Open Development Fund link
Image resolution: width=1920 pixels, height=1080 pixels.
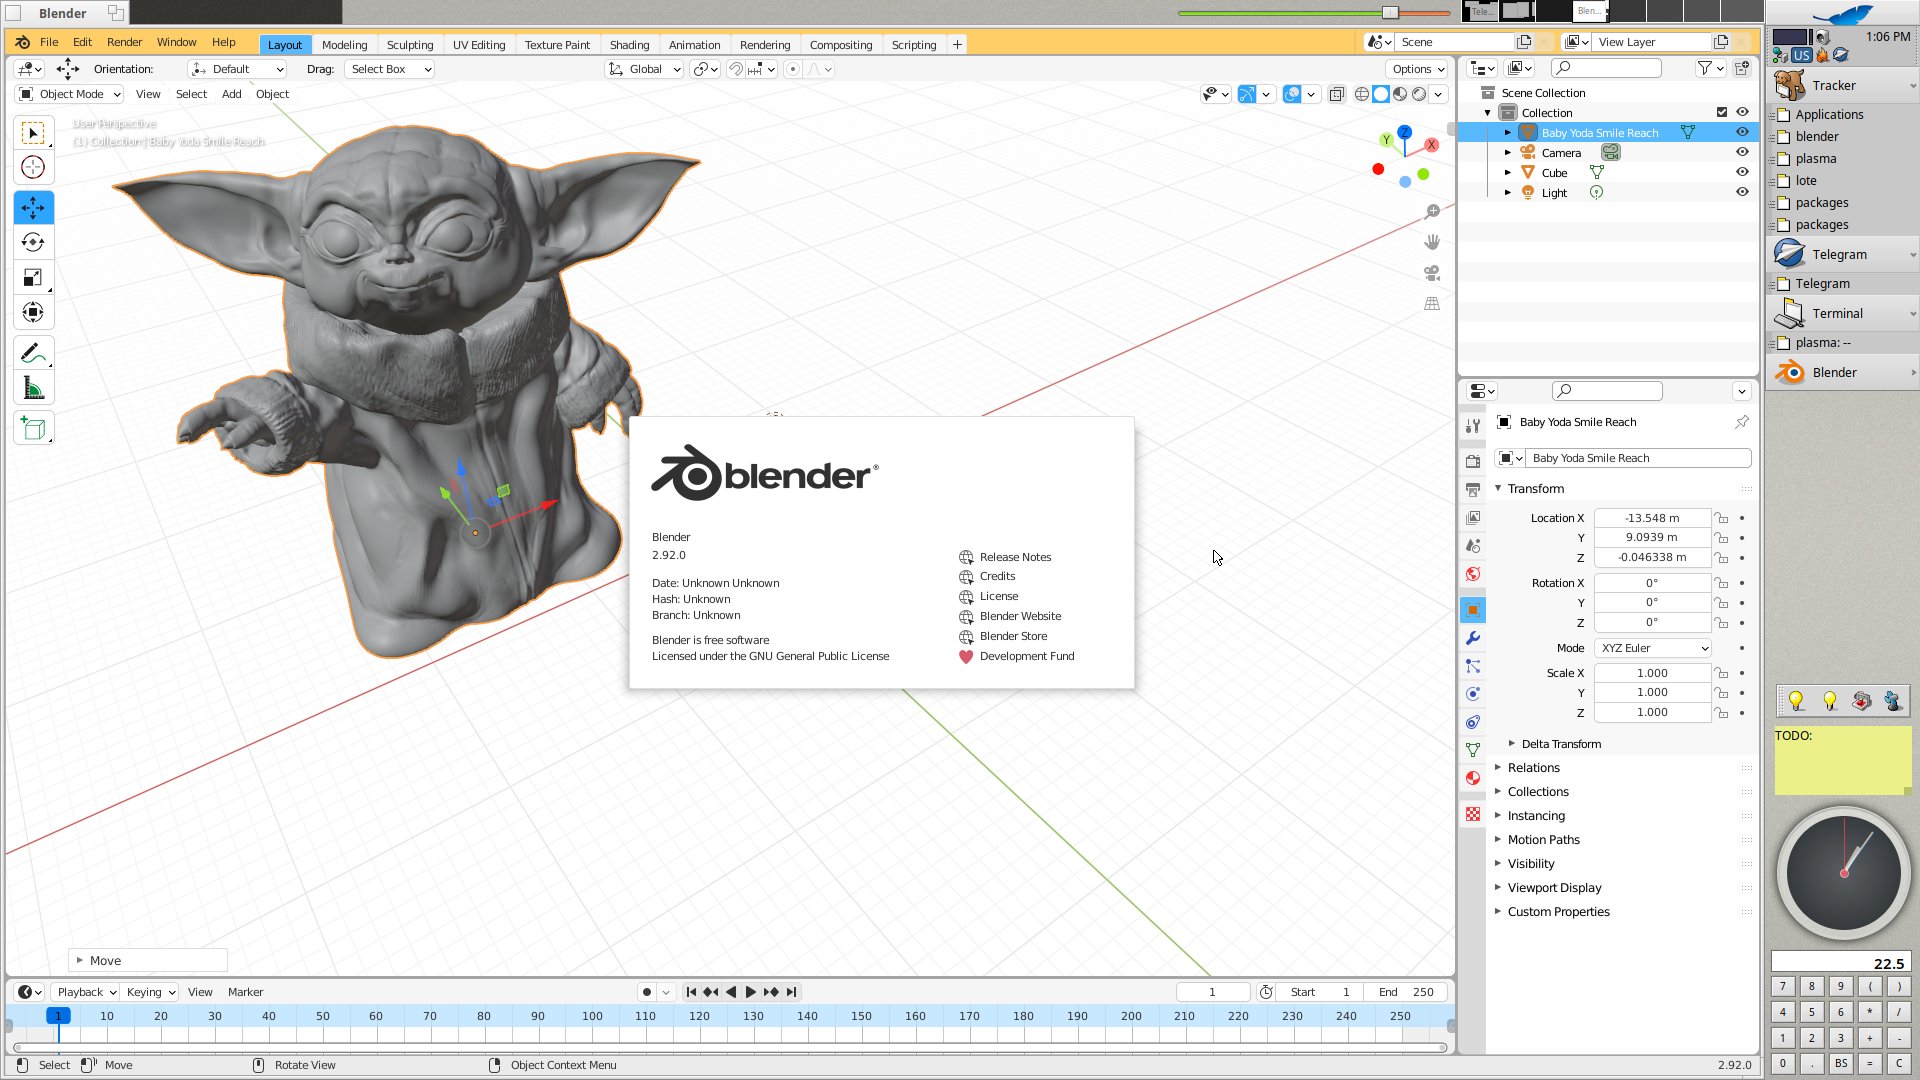tap(1016, 656)
